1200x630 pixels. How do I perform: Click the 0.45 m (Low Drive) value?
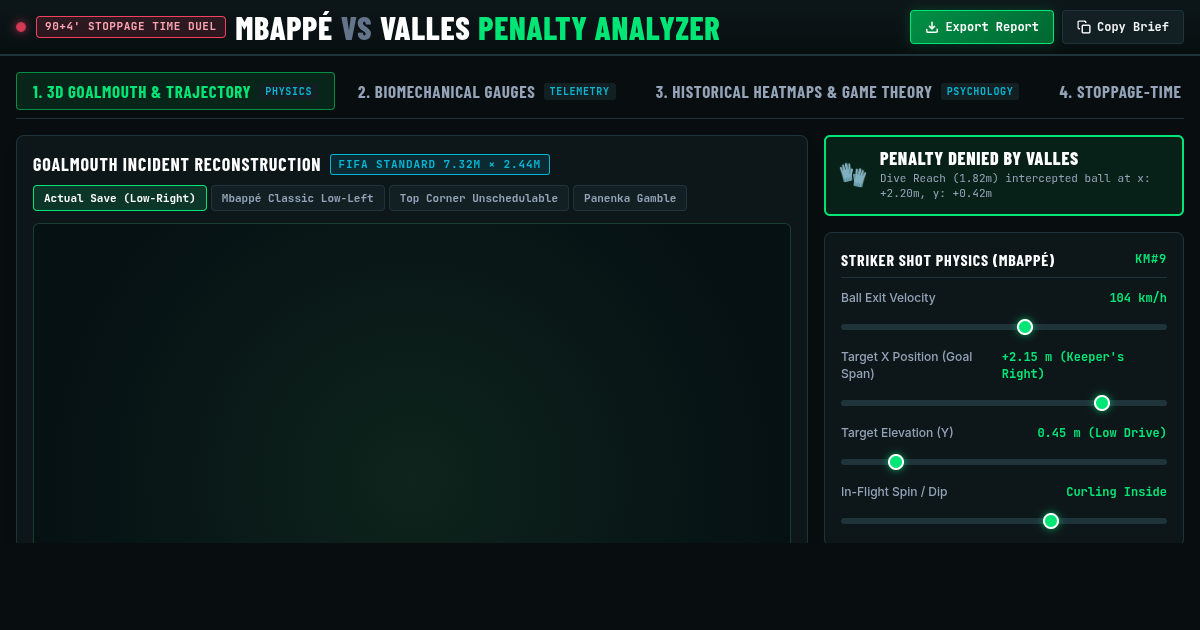click(x=1102, y=433)
